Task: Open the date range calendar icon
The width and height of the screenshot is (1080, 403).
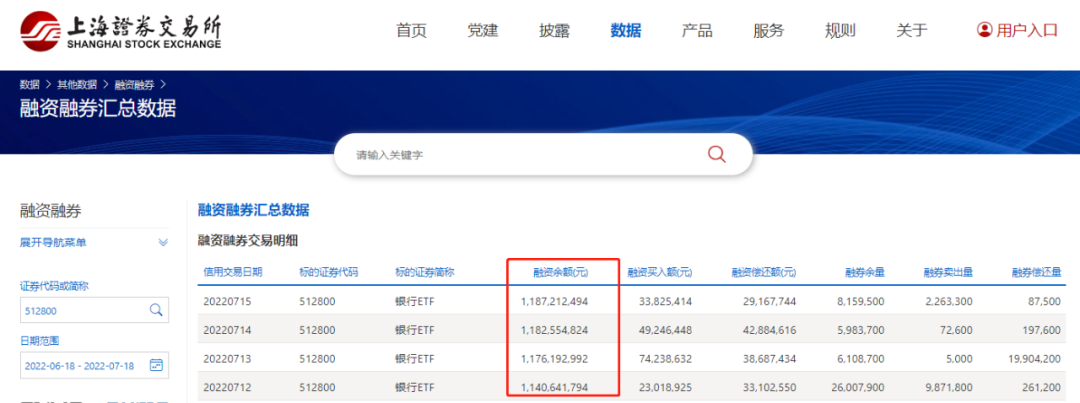Action: pyautogui.click(x=156, y=365)
